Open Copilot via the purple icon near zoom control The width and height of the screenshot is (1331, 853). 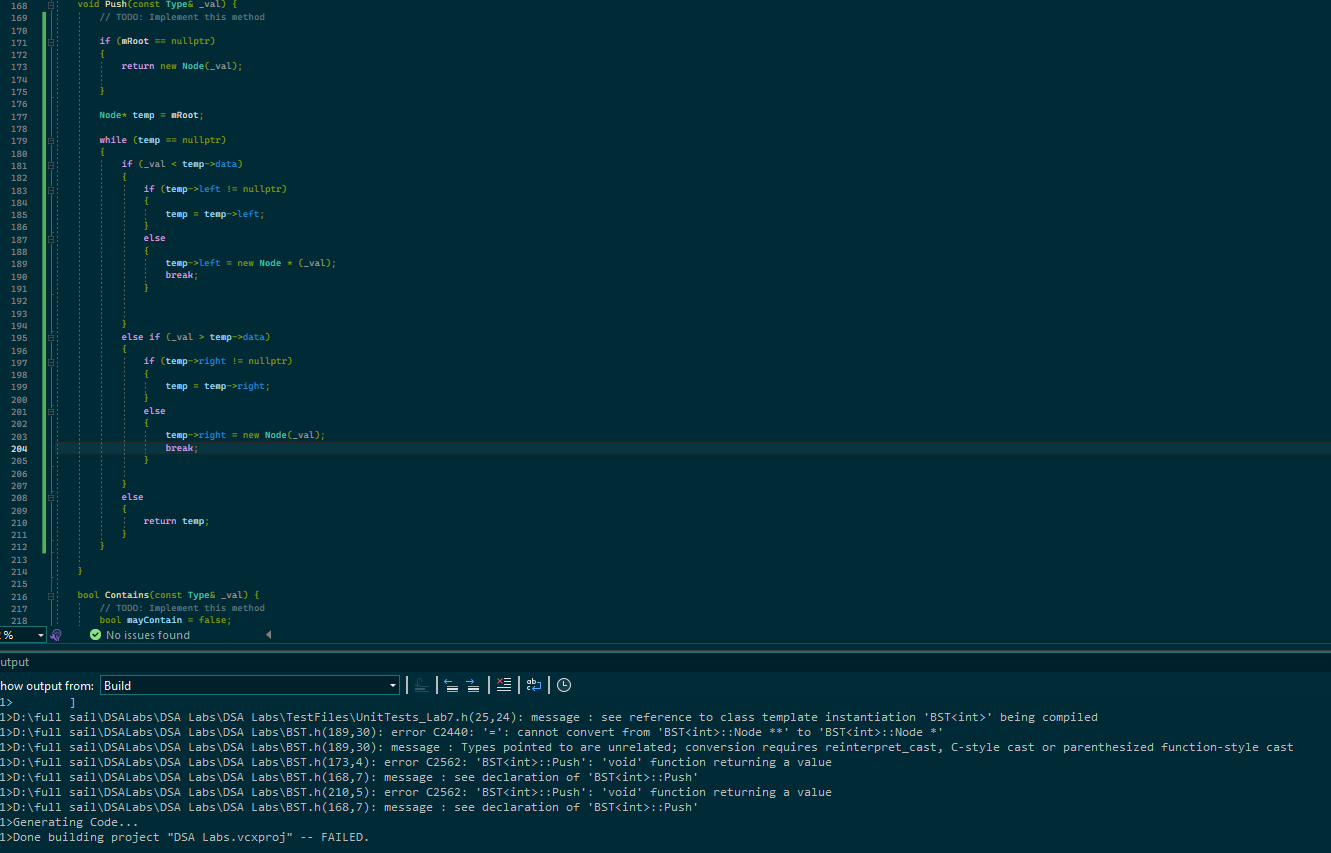(x=56, y=634)
